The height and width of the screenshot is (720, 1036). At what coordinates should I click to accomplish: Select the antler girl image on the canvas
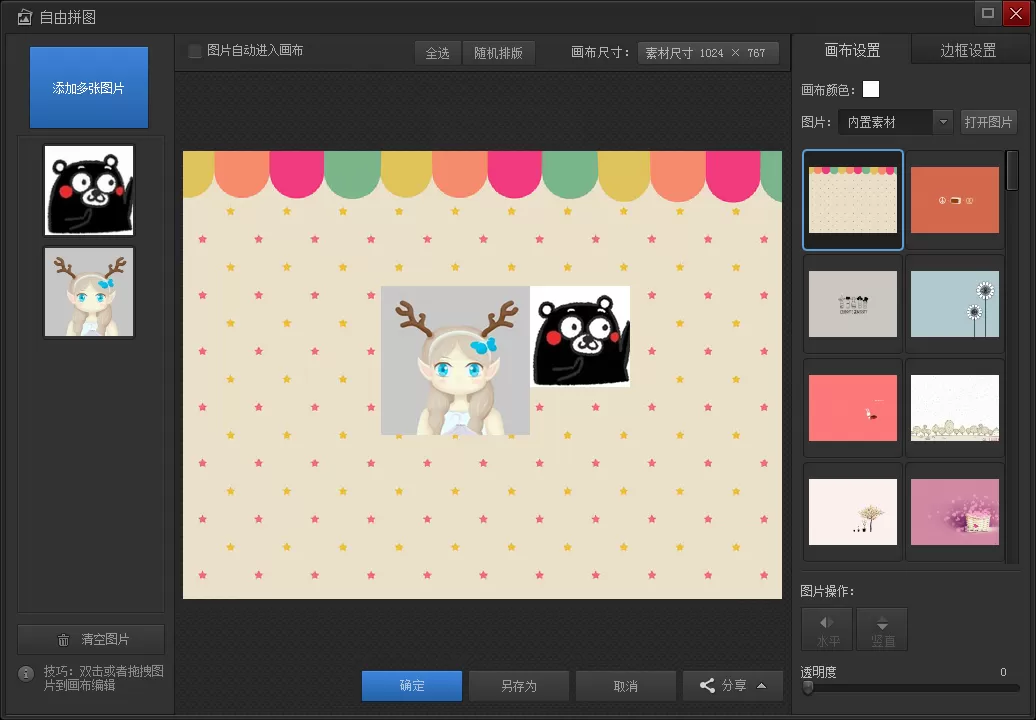pos(455,361)
